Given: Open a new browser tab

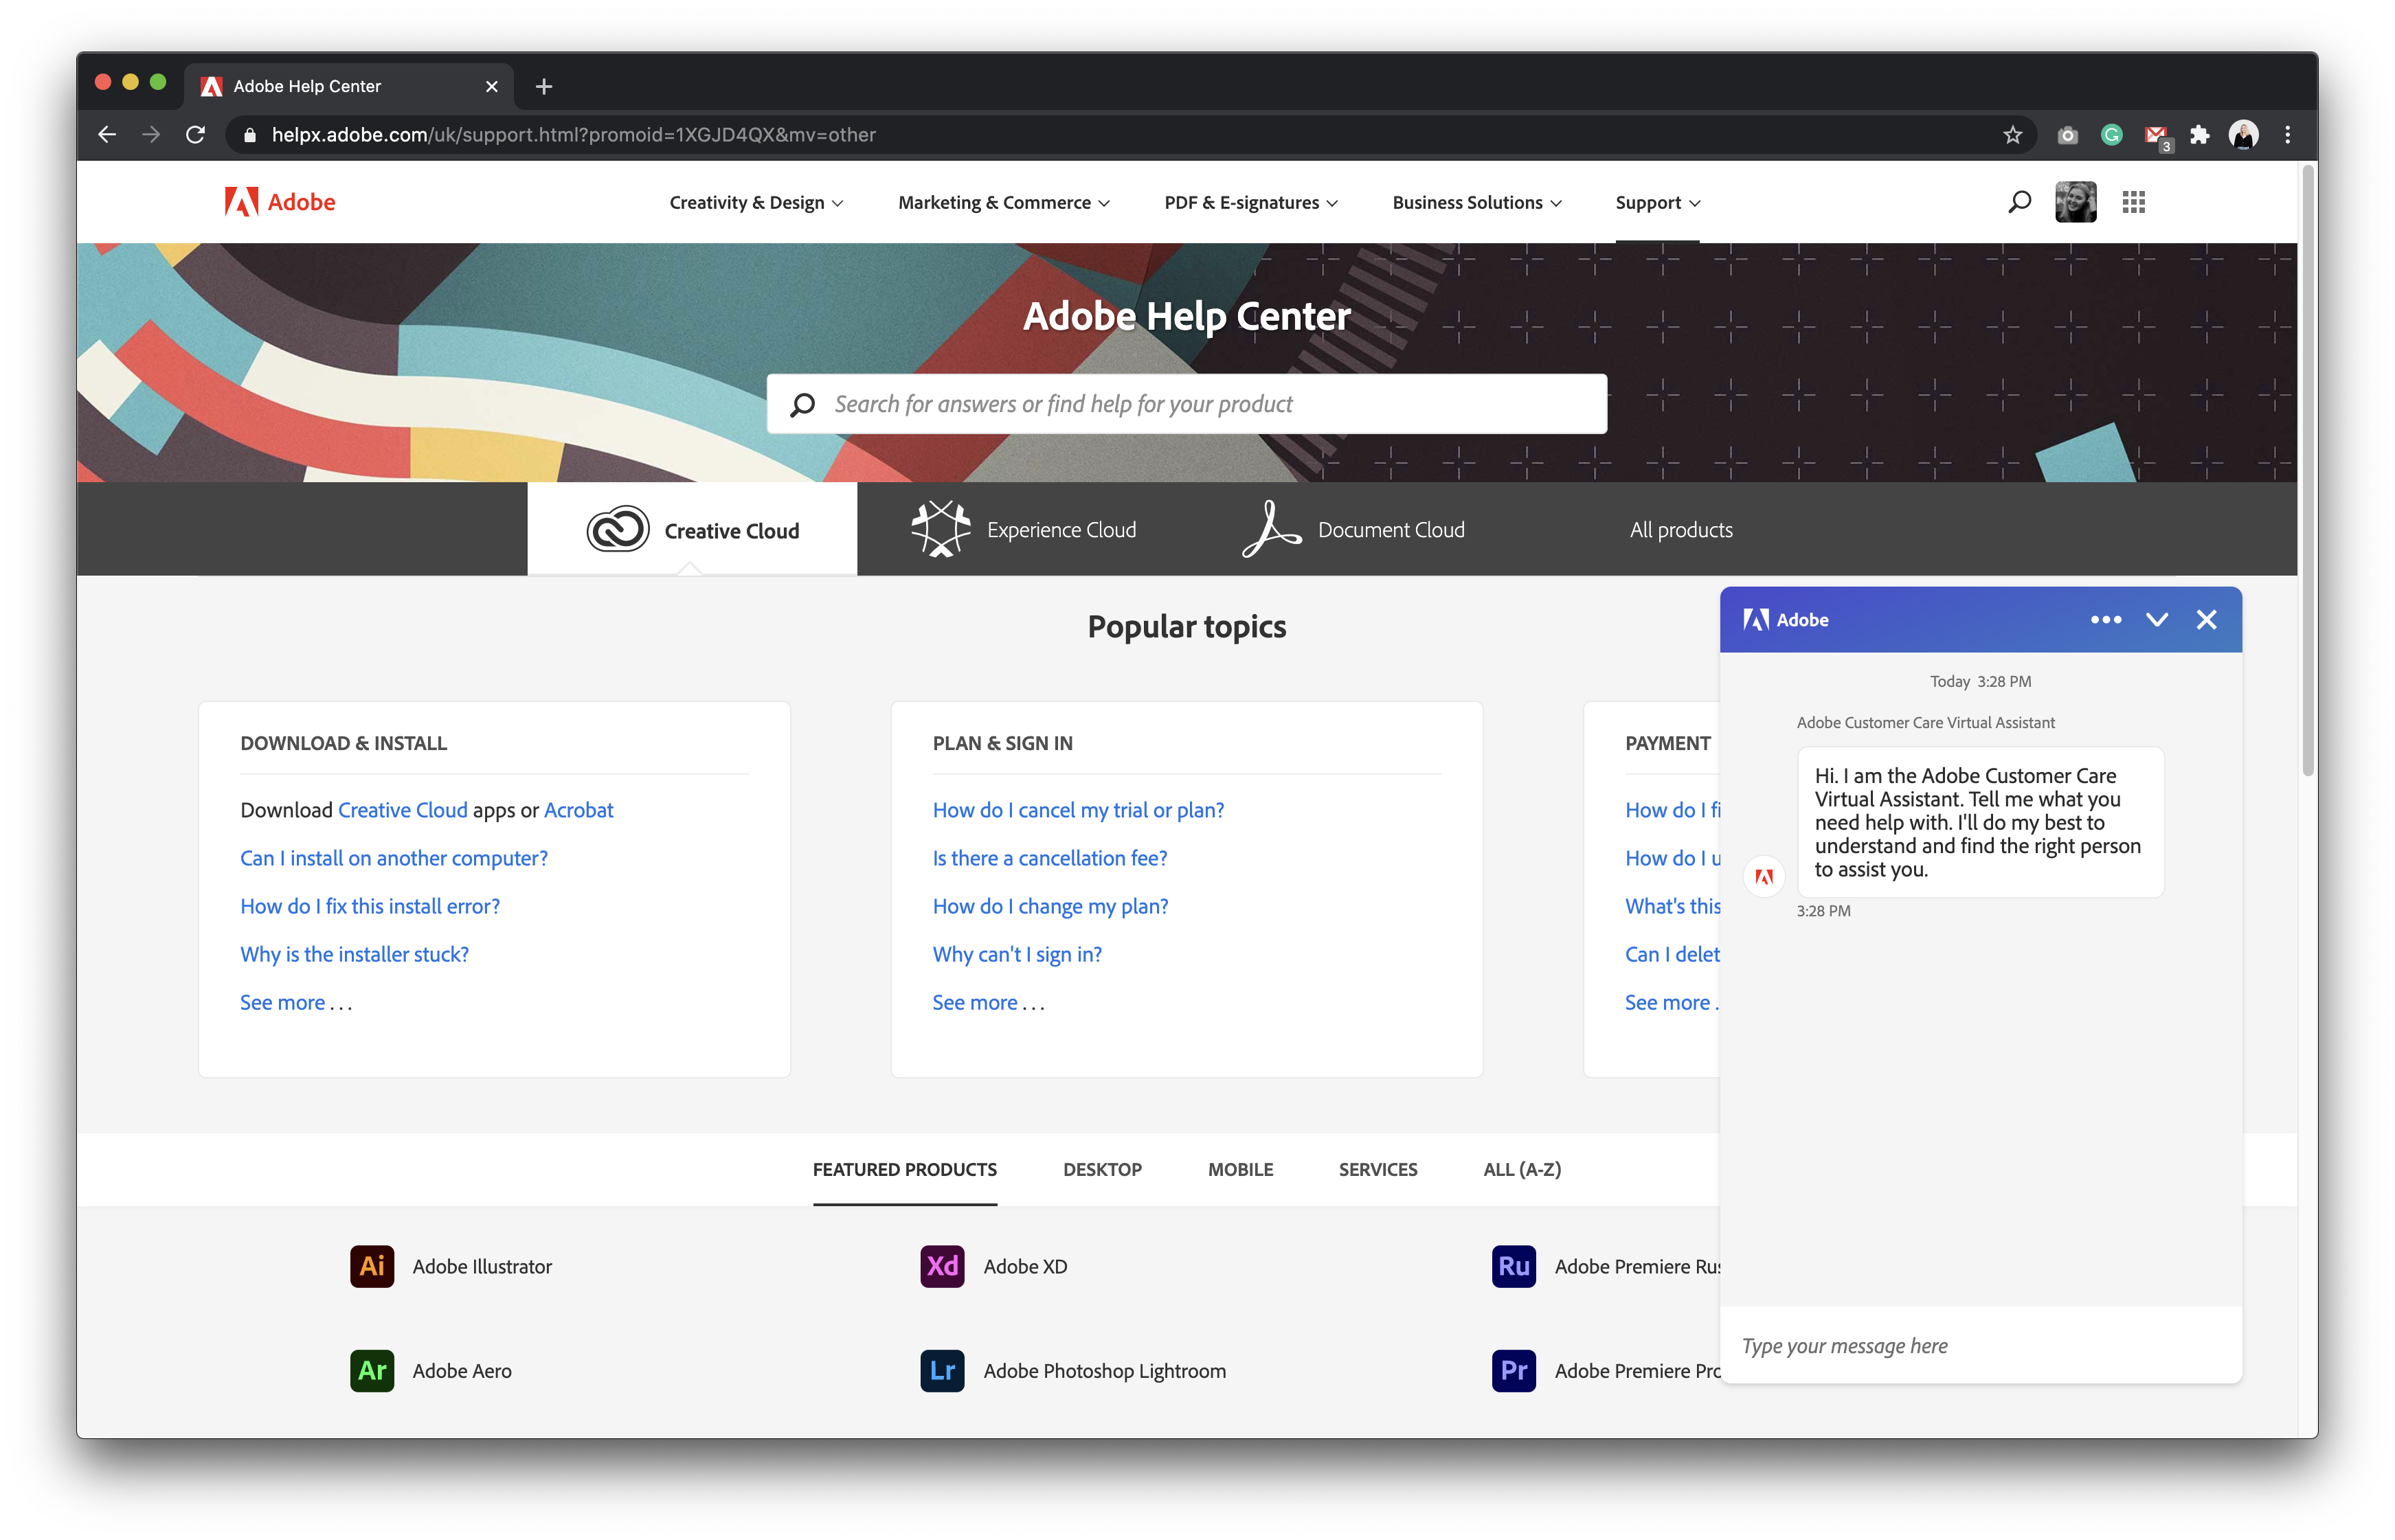Looking at the screenshot, I should tap(543, 87).
